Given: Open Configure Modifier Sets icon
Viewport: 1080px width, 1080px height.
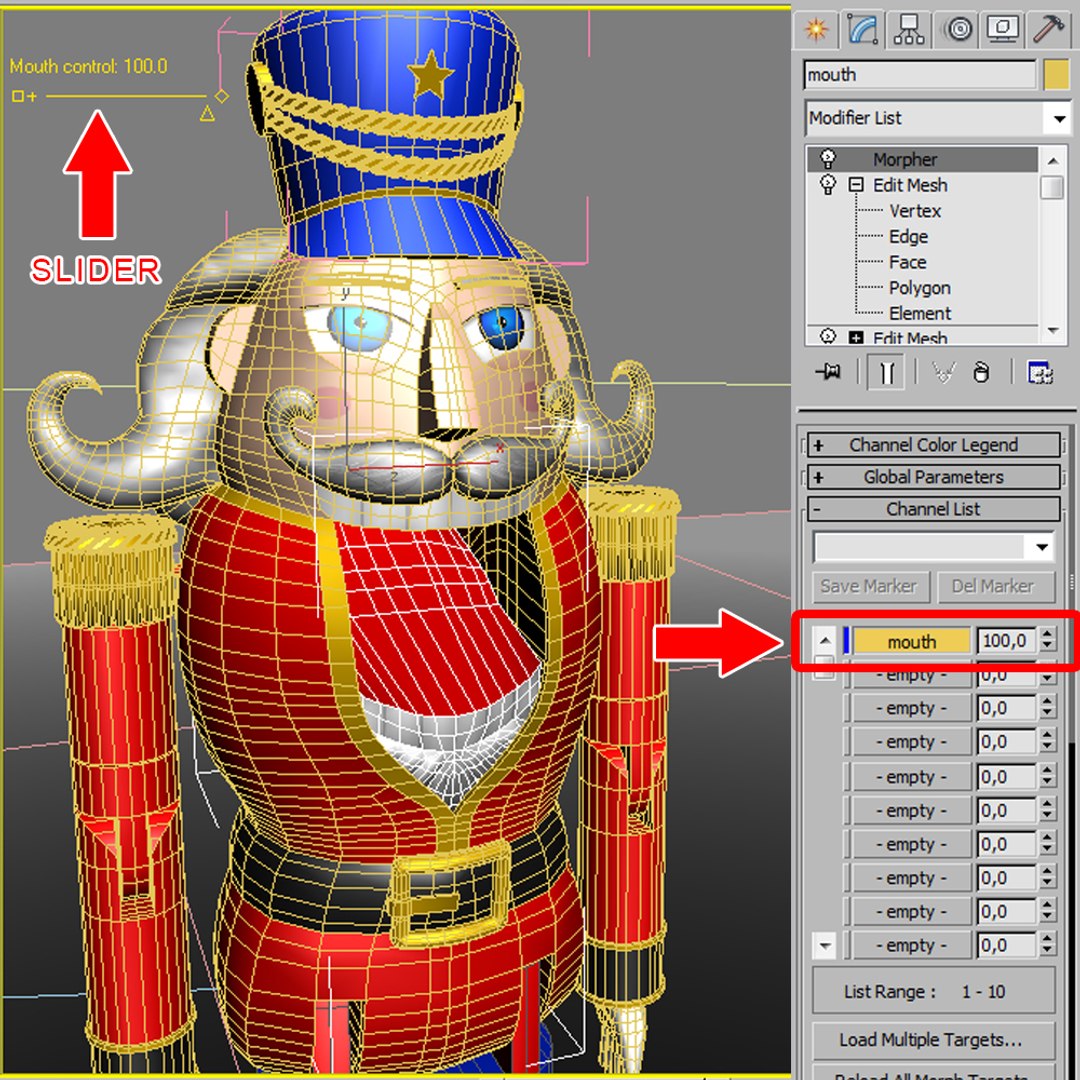Looking at the screenshot, I should point(1040,373).
